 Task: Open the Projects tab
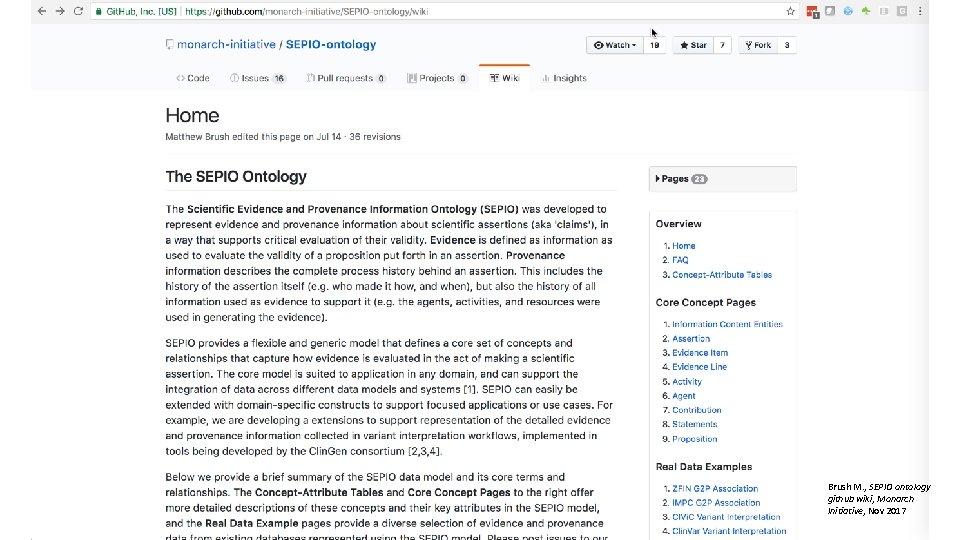coord(437,78)
